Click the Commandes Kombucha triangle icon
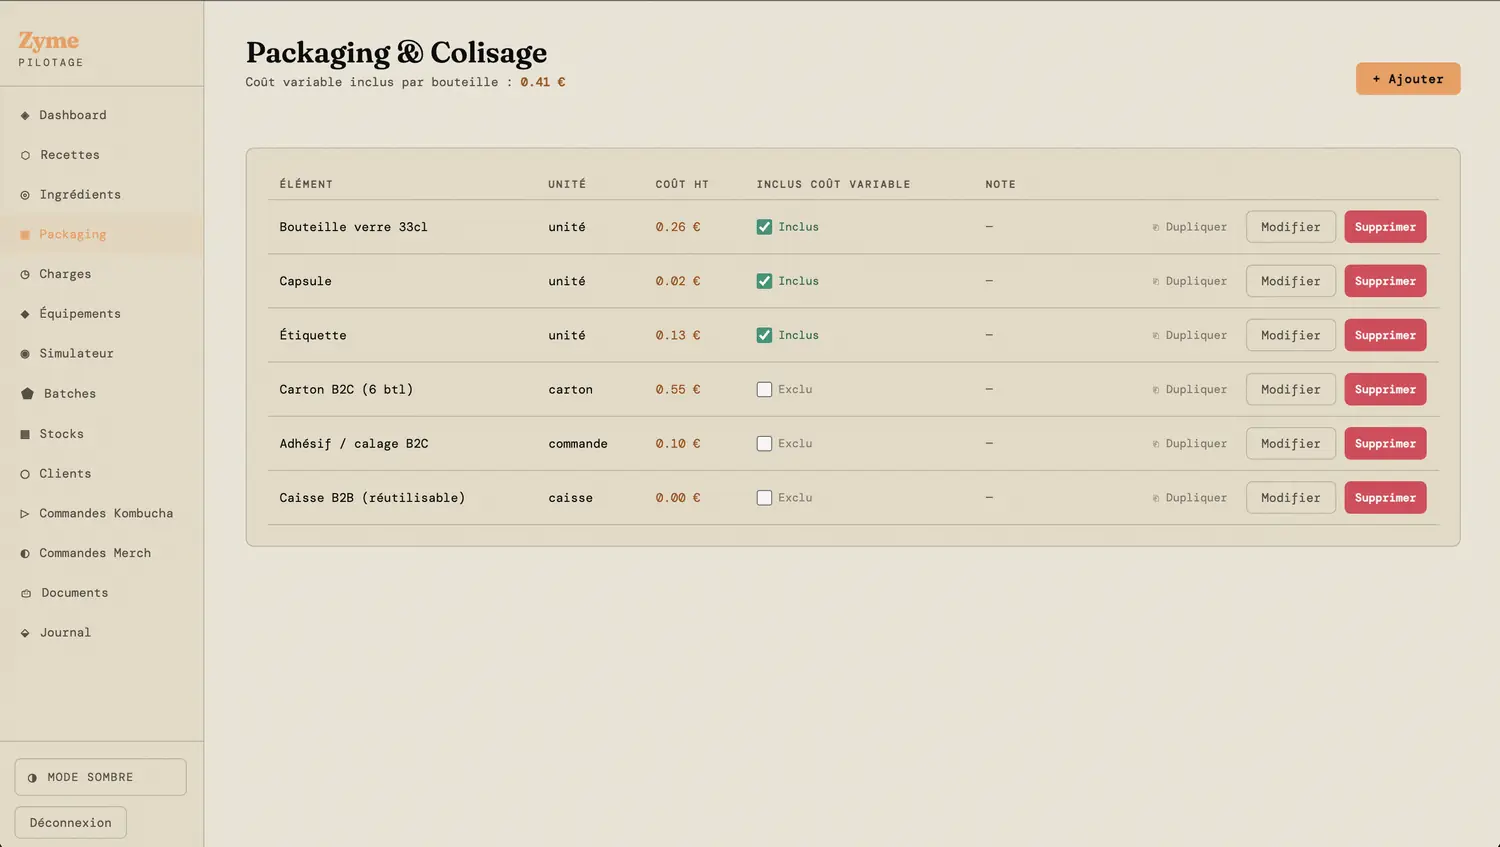The width and height of the screenshot is (1500, 847). (x=25, y=514)
